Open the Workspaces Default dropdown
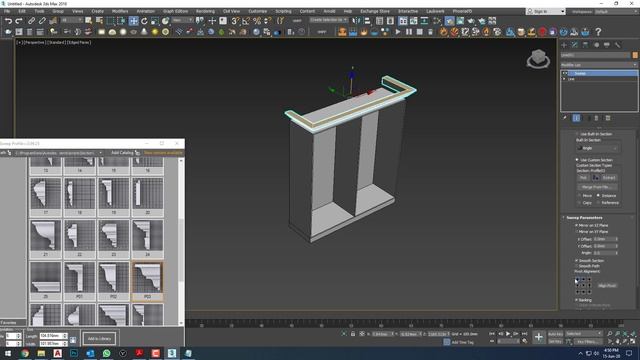This screenshot has width=640, height=360. click(616, 11)
